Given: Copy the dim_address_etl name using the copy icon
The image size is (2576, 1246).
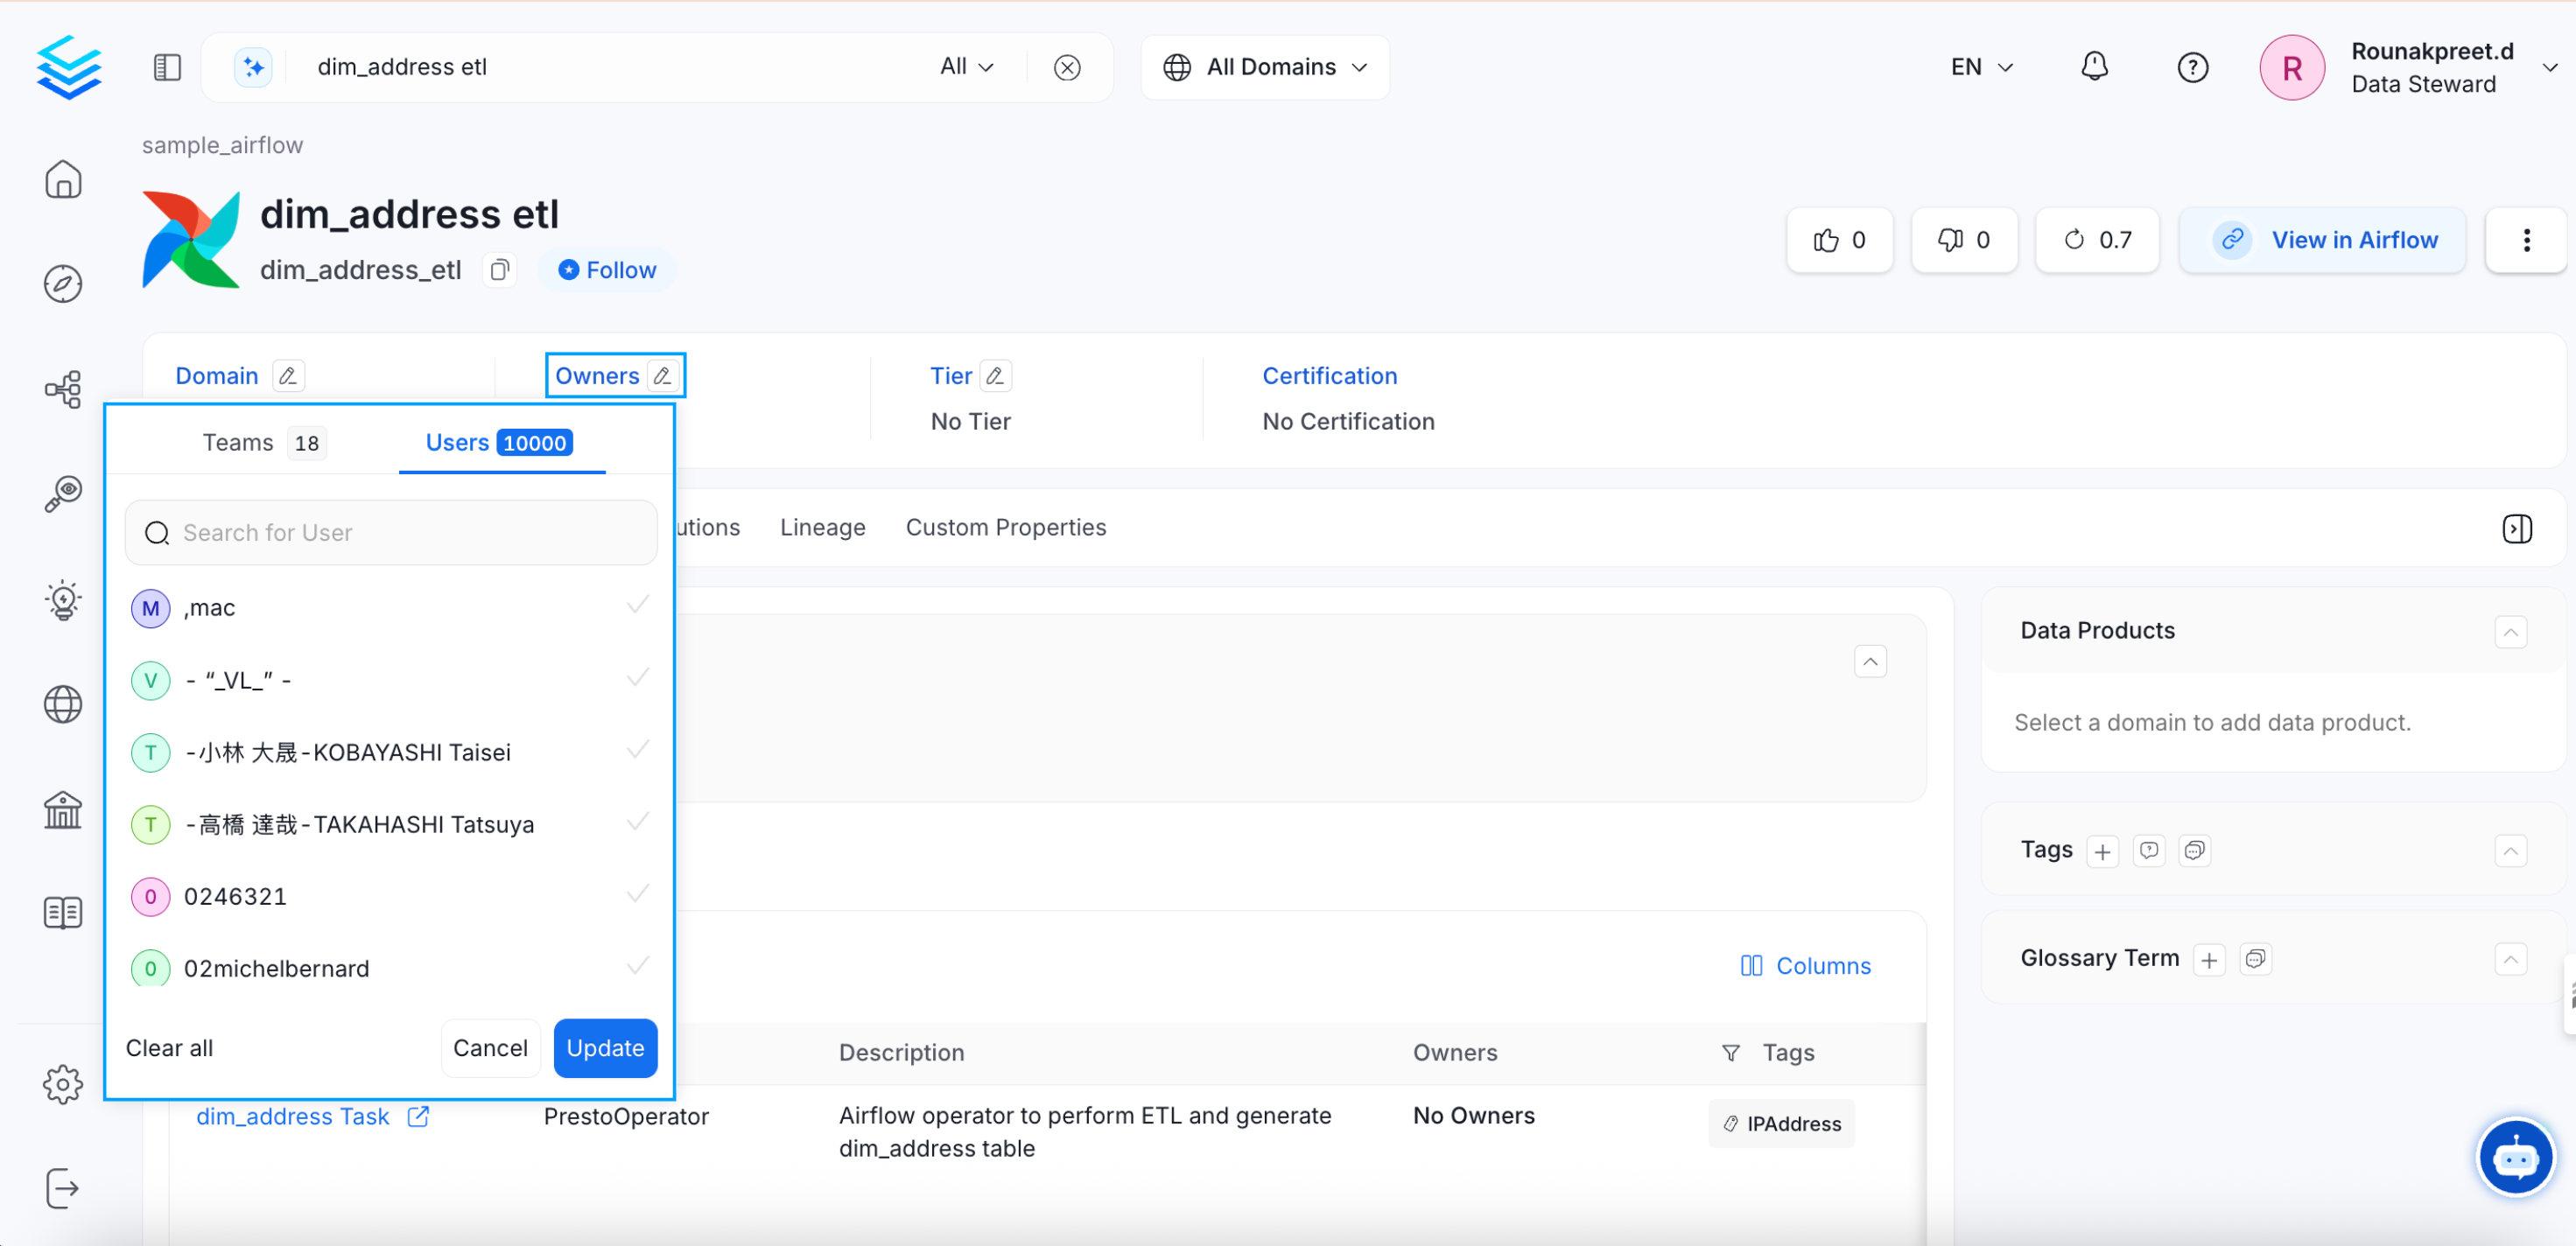Looking at the screenshot, I should pos(499,269).
